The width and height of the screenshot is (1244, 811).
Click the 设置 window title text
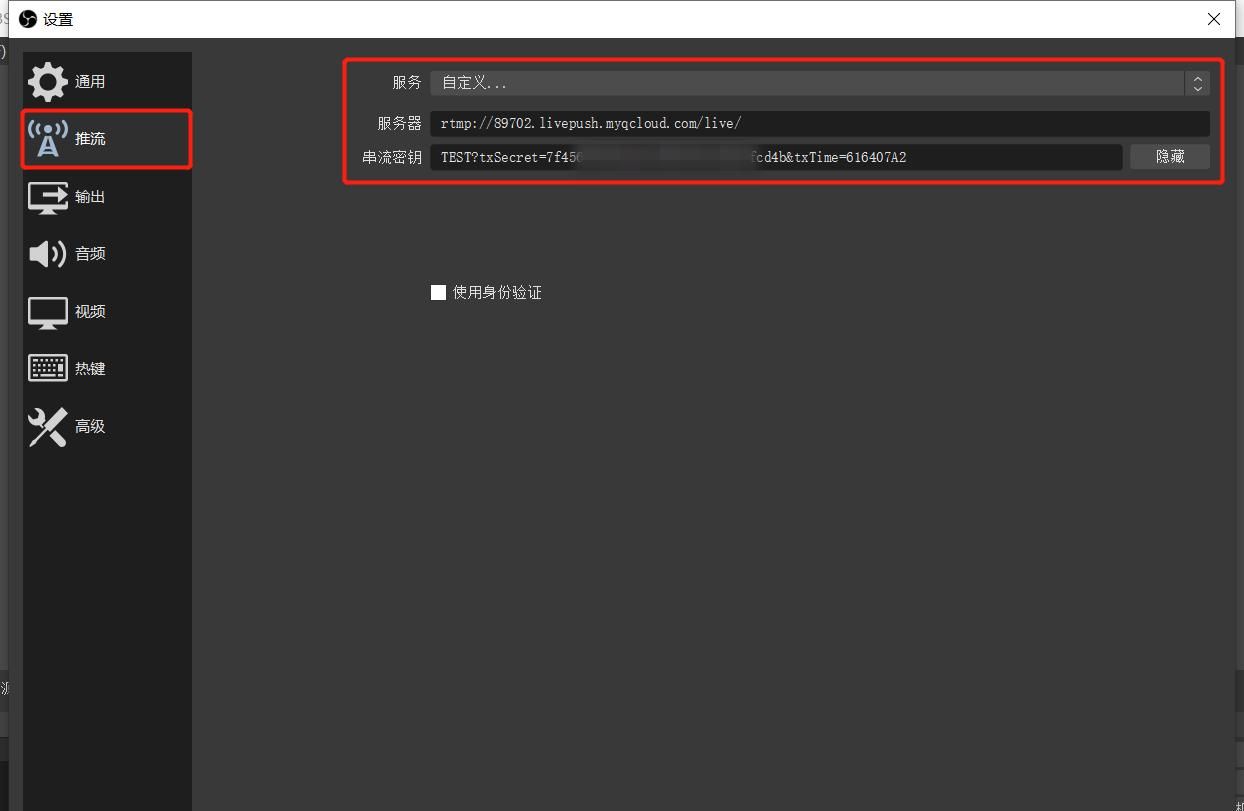[x=58, y=19]
